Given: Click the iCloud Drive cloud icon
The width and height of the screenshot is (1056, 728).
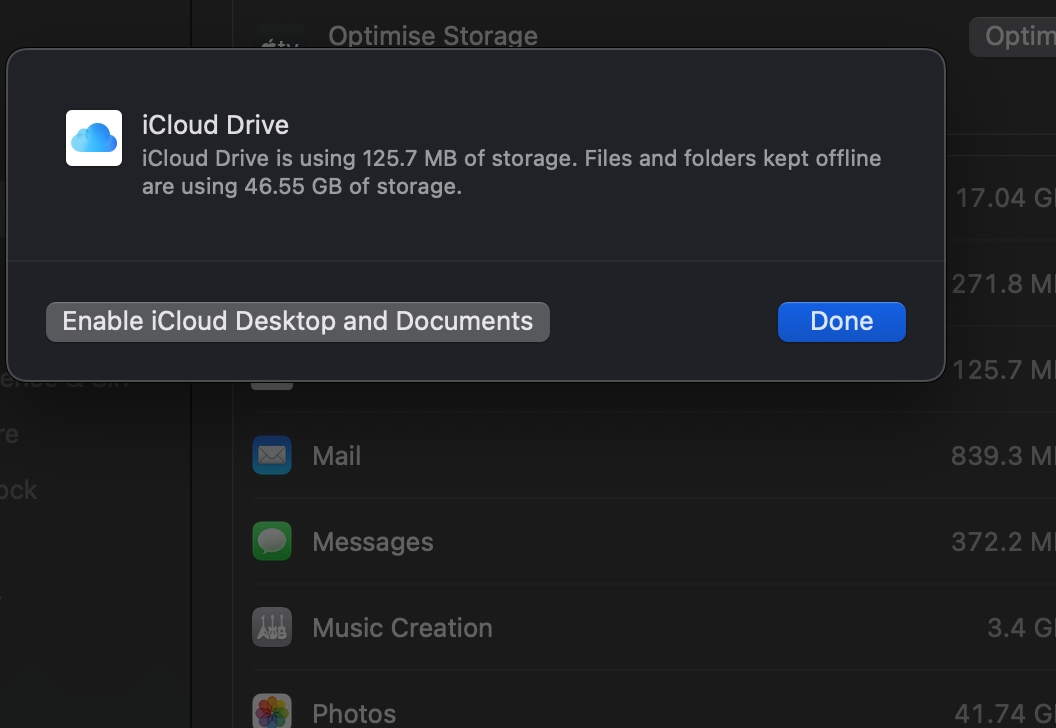Looking at the screenshot, I should point(94,138).
